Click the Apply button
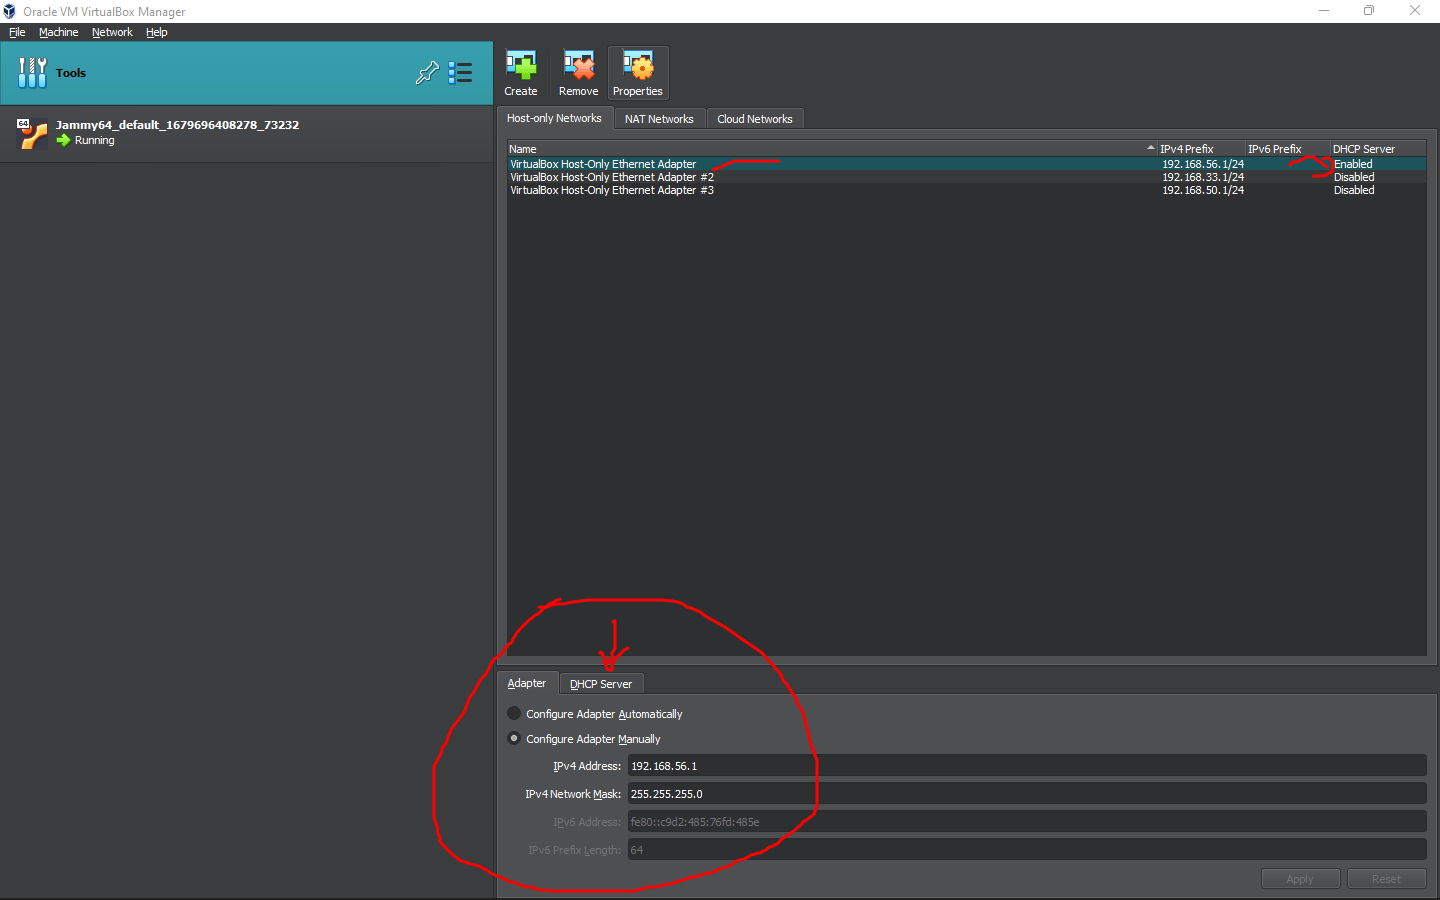 [1300, 878]
